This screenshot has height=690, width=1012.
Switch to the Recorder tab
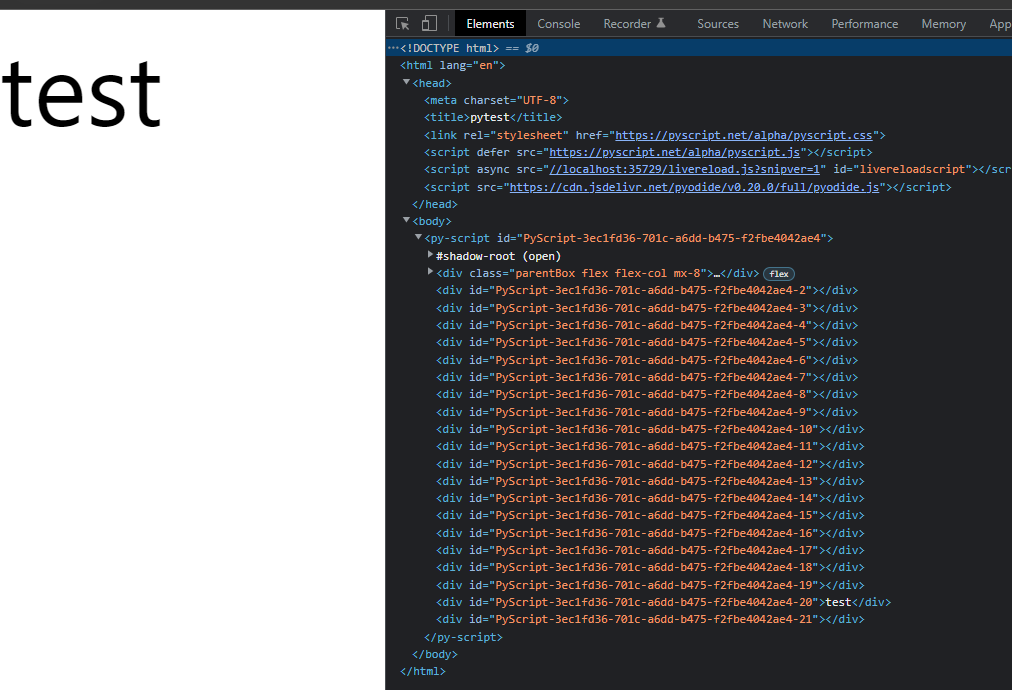[634, 24]
